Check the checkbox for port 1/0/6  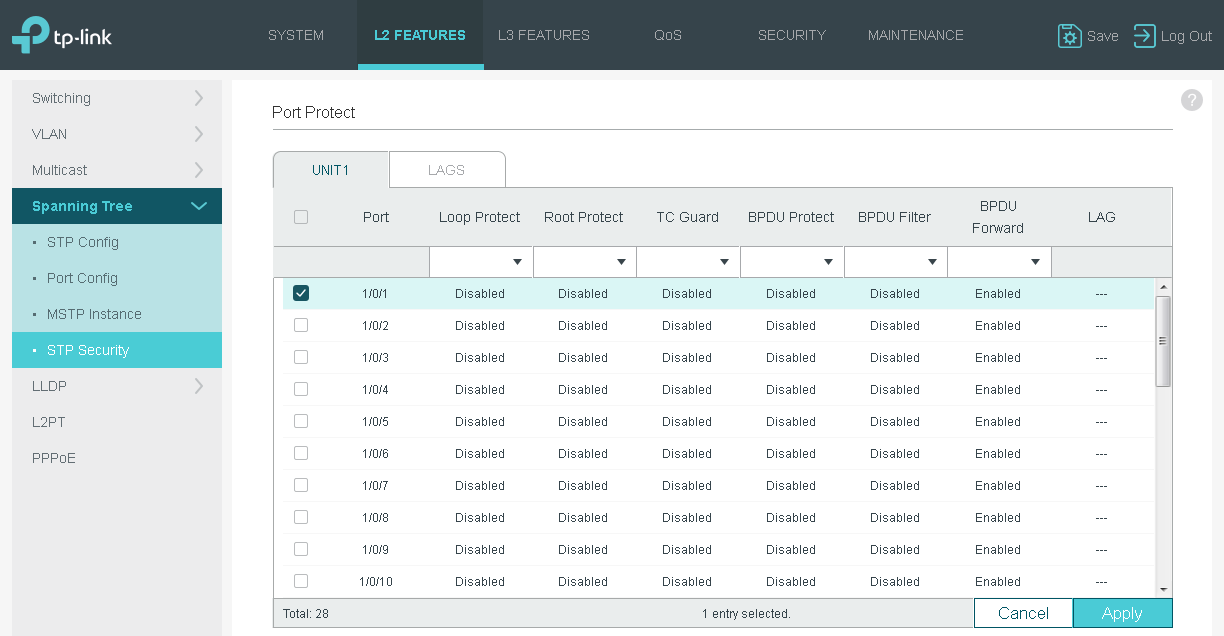click(301, 453)
